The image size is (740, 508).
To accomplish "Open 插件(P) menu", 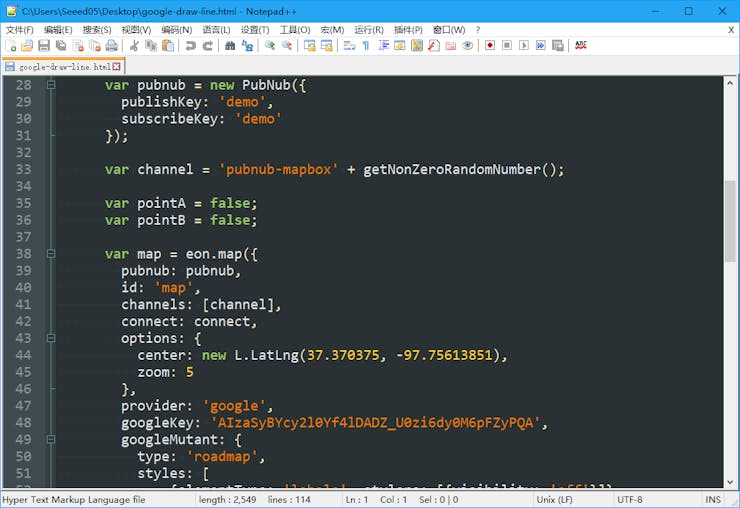I will point(408,30).
